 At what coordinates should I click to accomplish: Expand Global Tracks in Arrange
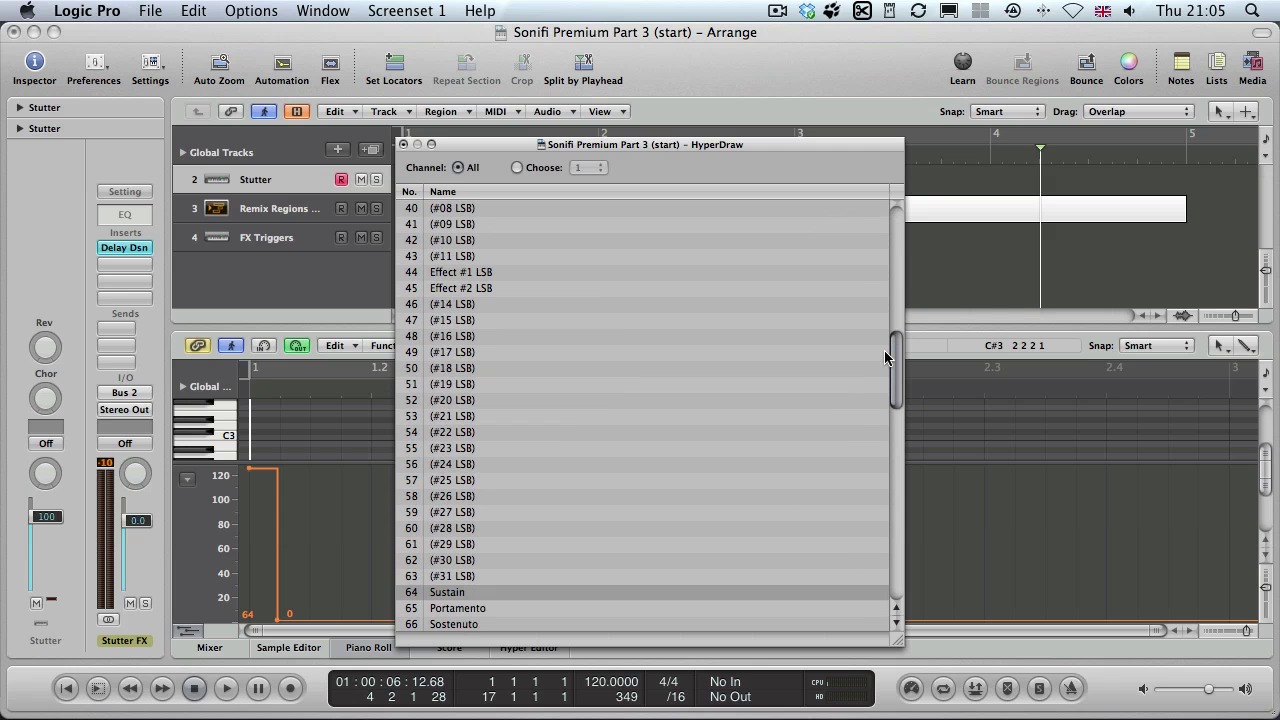click(183, 153)
